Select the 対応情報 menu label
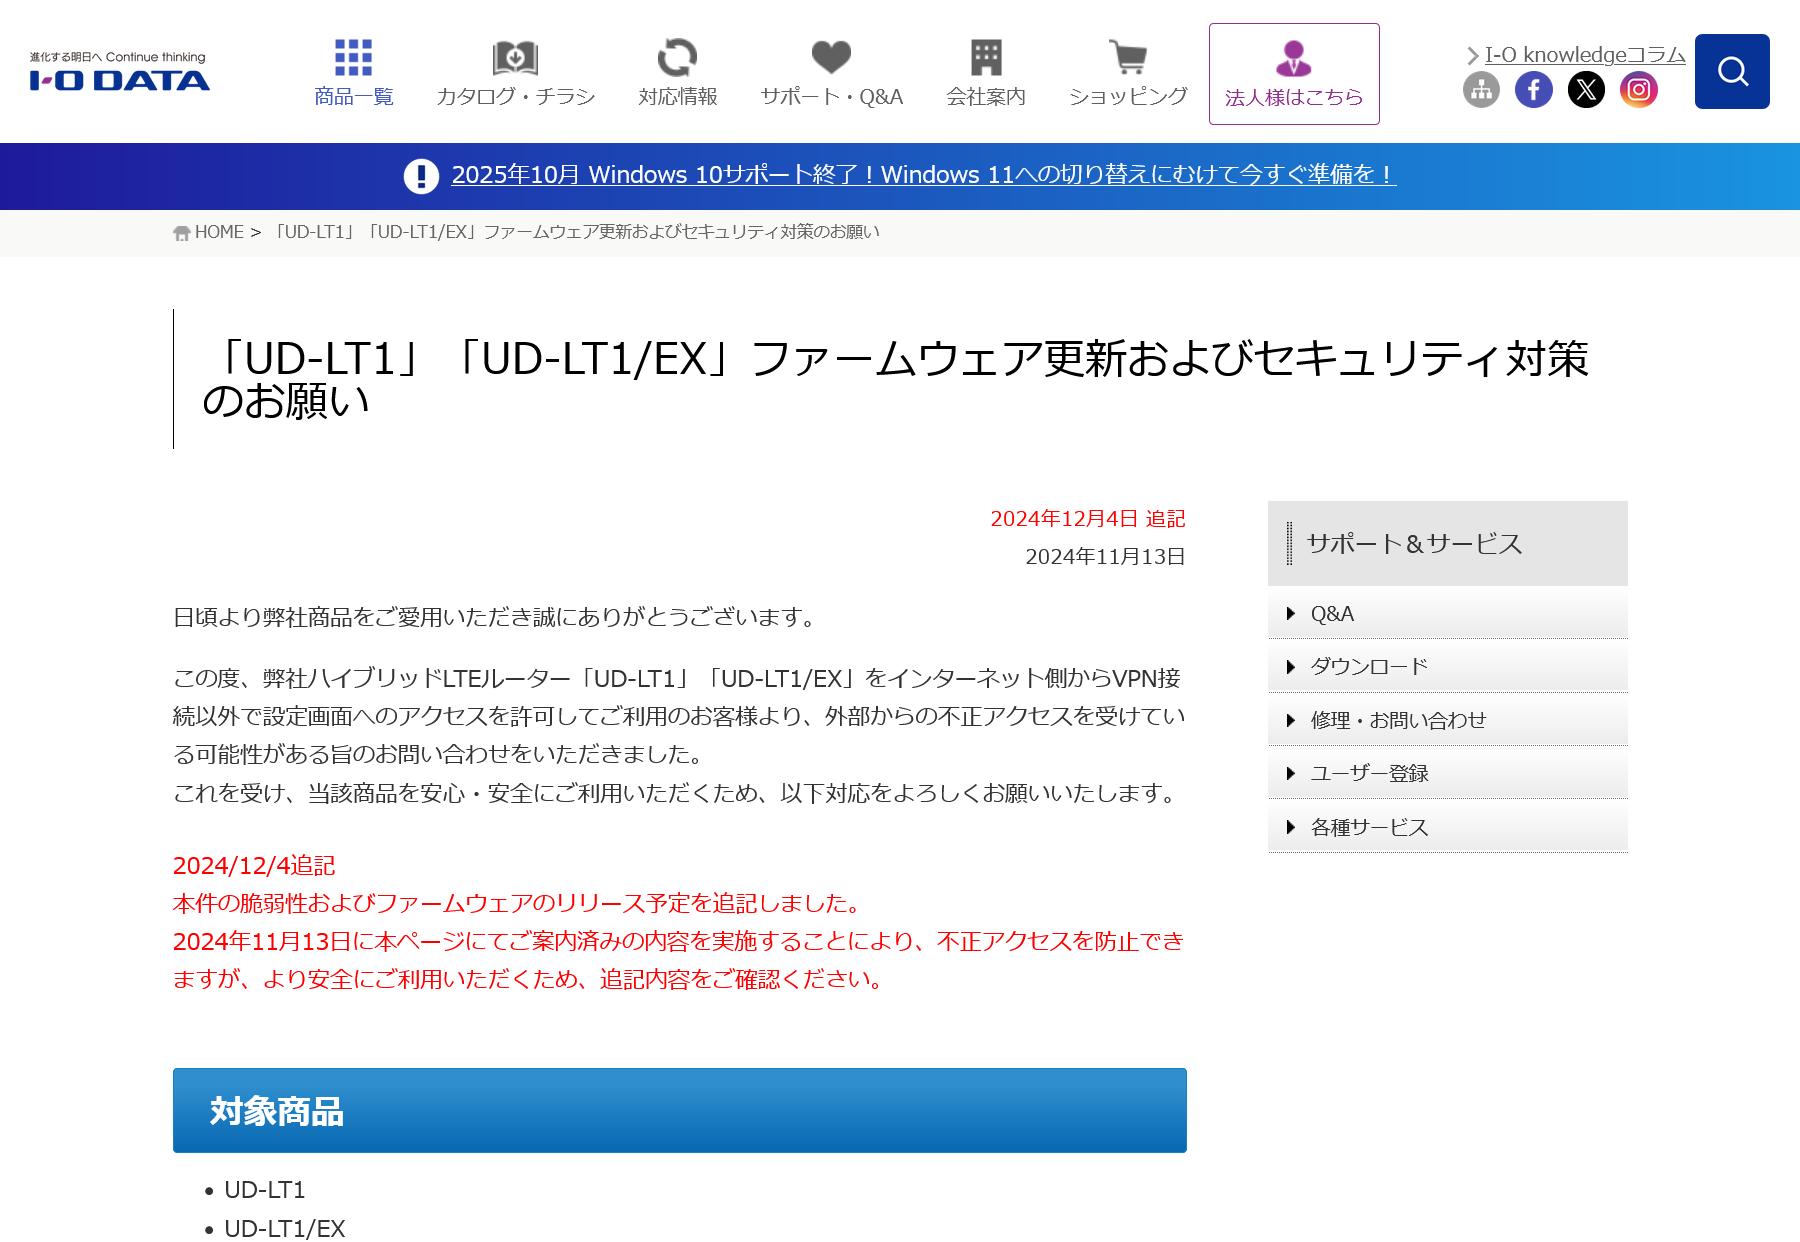1800x1242 pixels. 677,97
